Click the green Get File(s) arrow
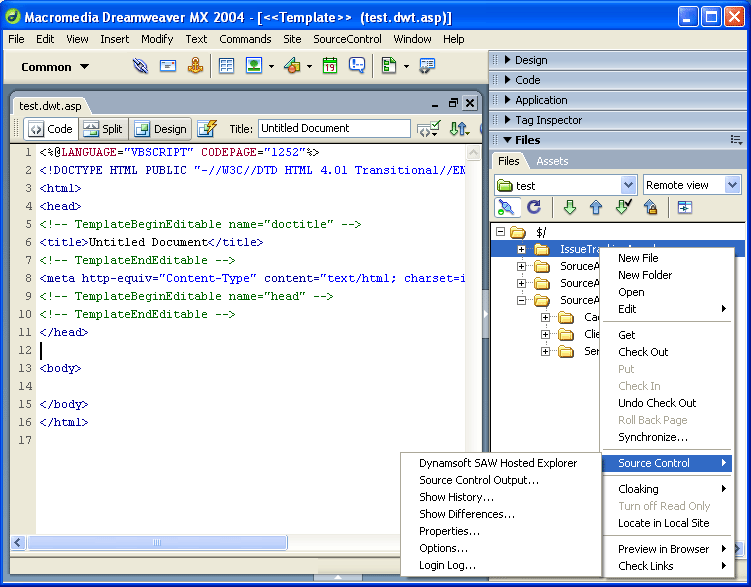 tap(569, 207)
